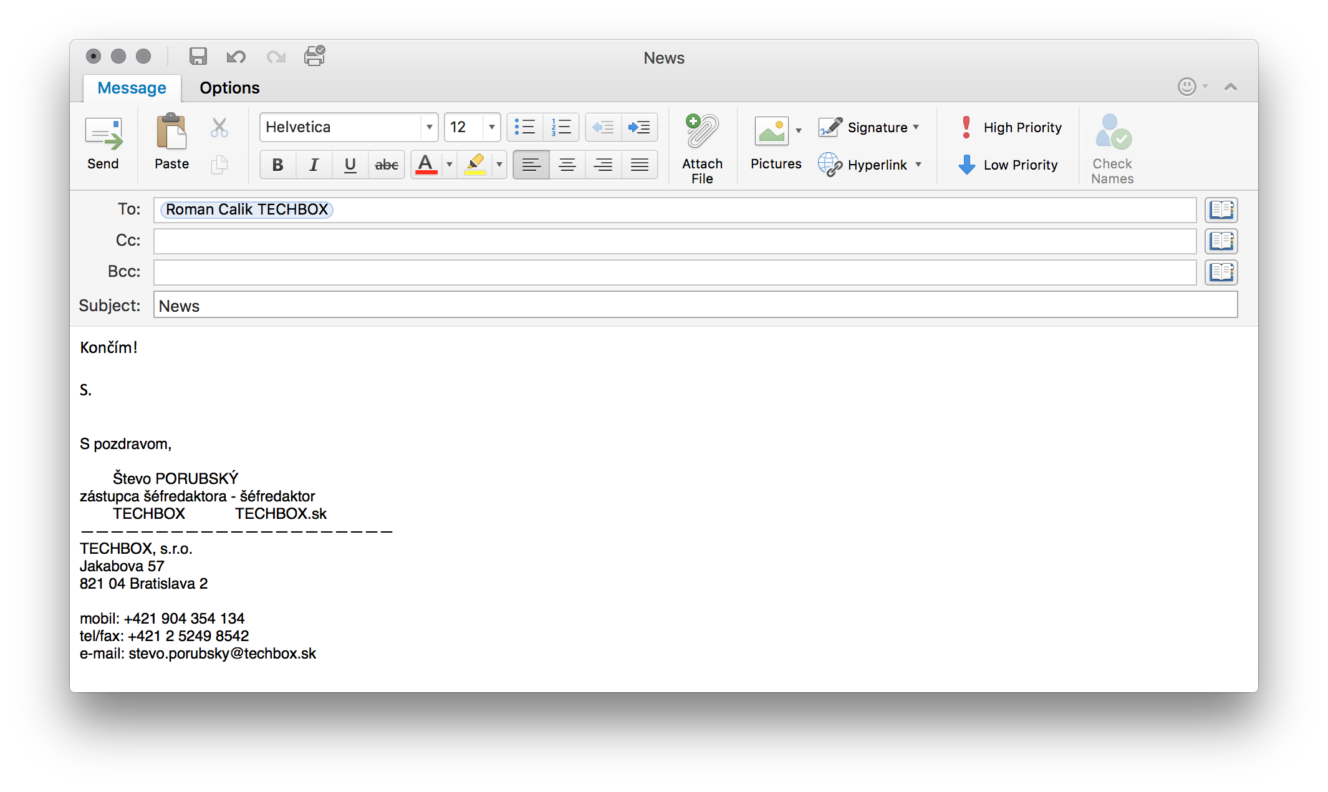Click 'S pozdravom,' in the body
This screenshot has width=1328, height=792.
[x=126, y=444]
